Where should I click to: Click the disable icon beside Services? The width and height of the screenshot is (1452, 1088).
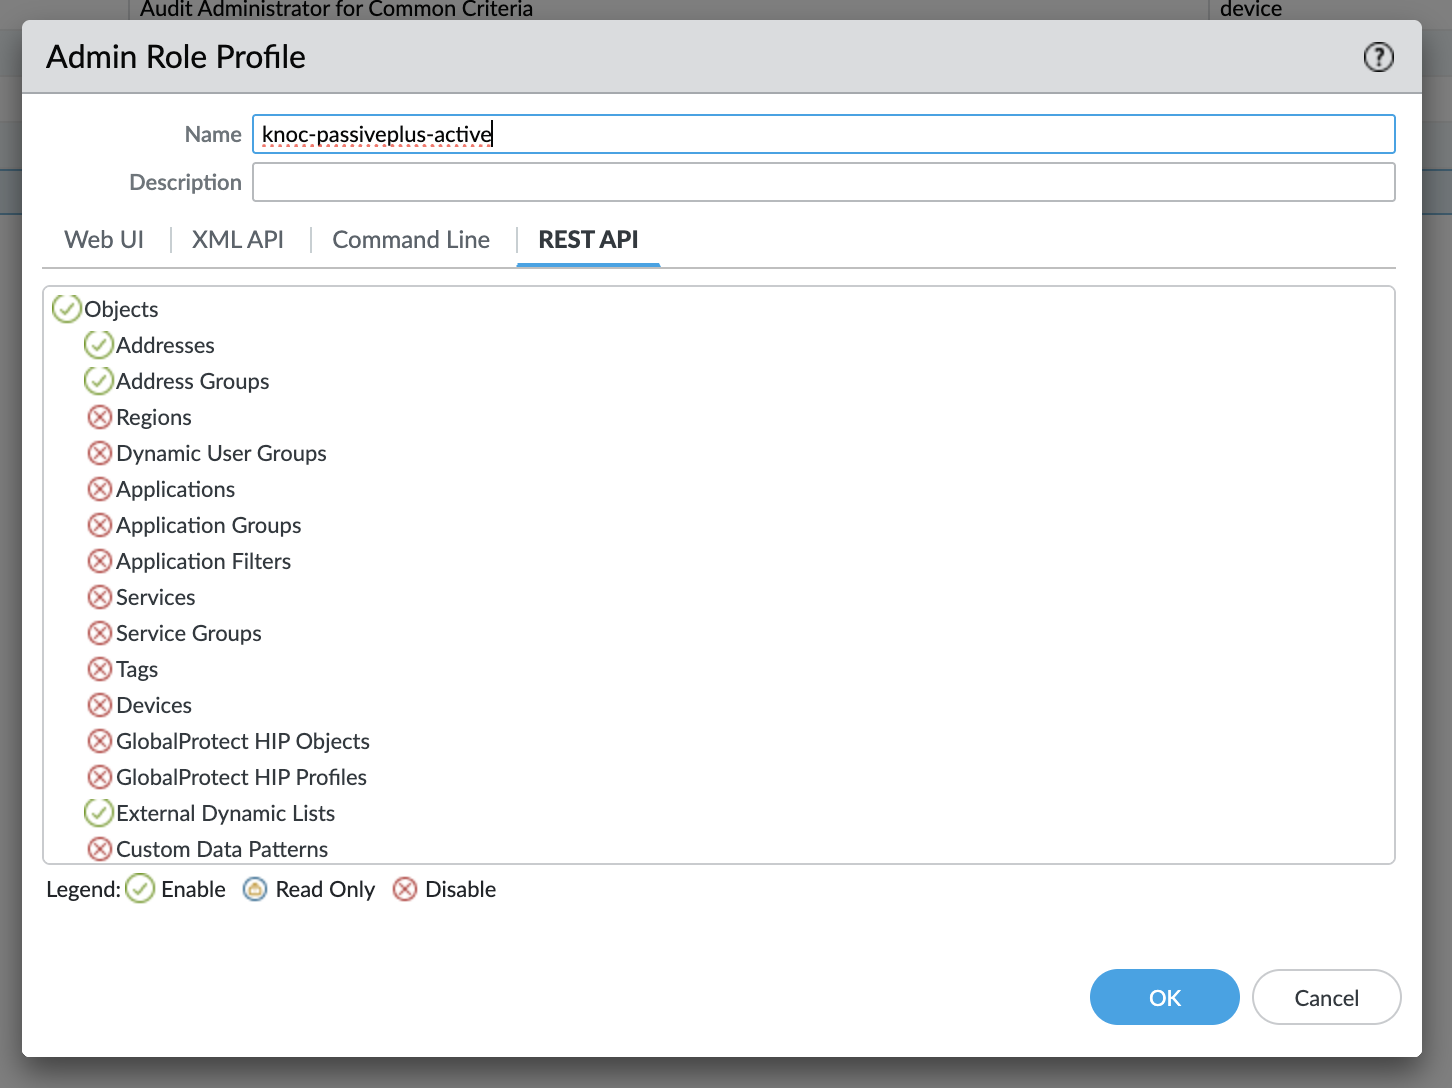(99, 596)
